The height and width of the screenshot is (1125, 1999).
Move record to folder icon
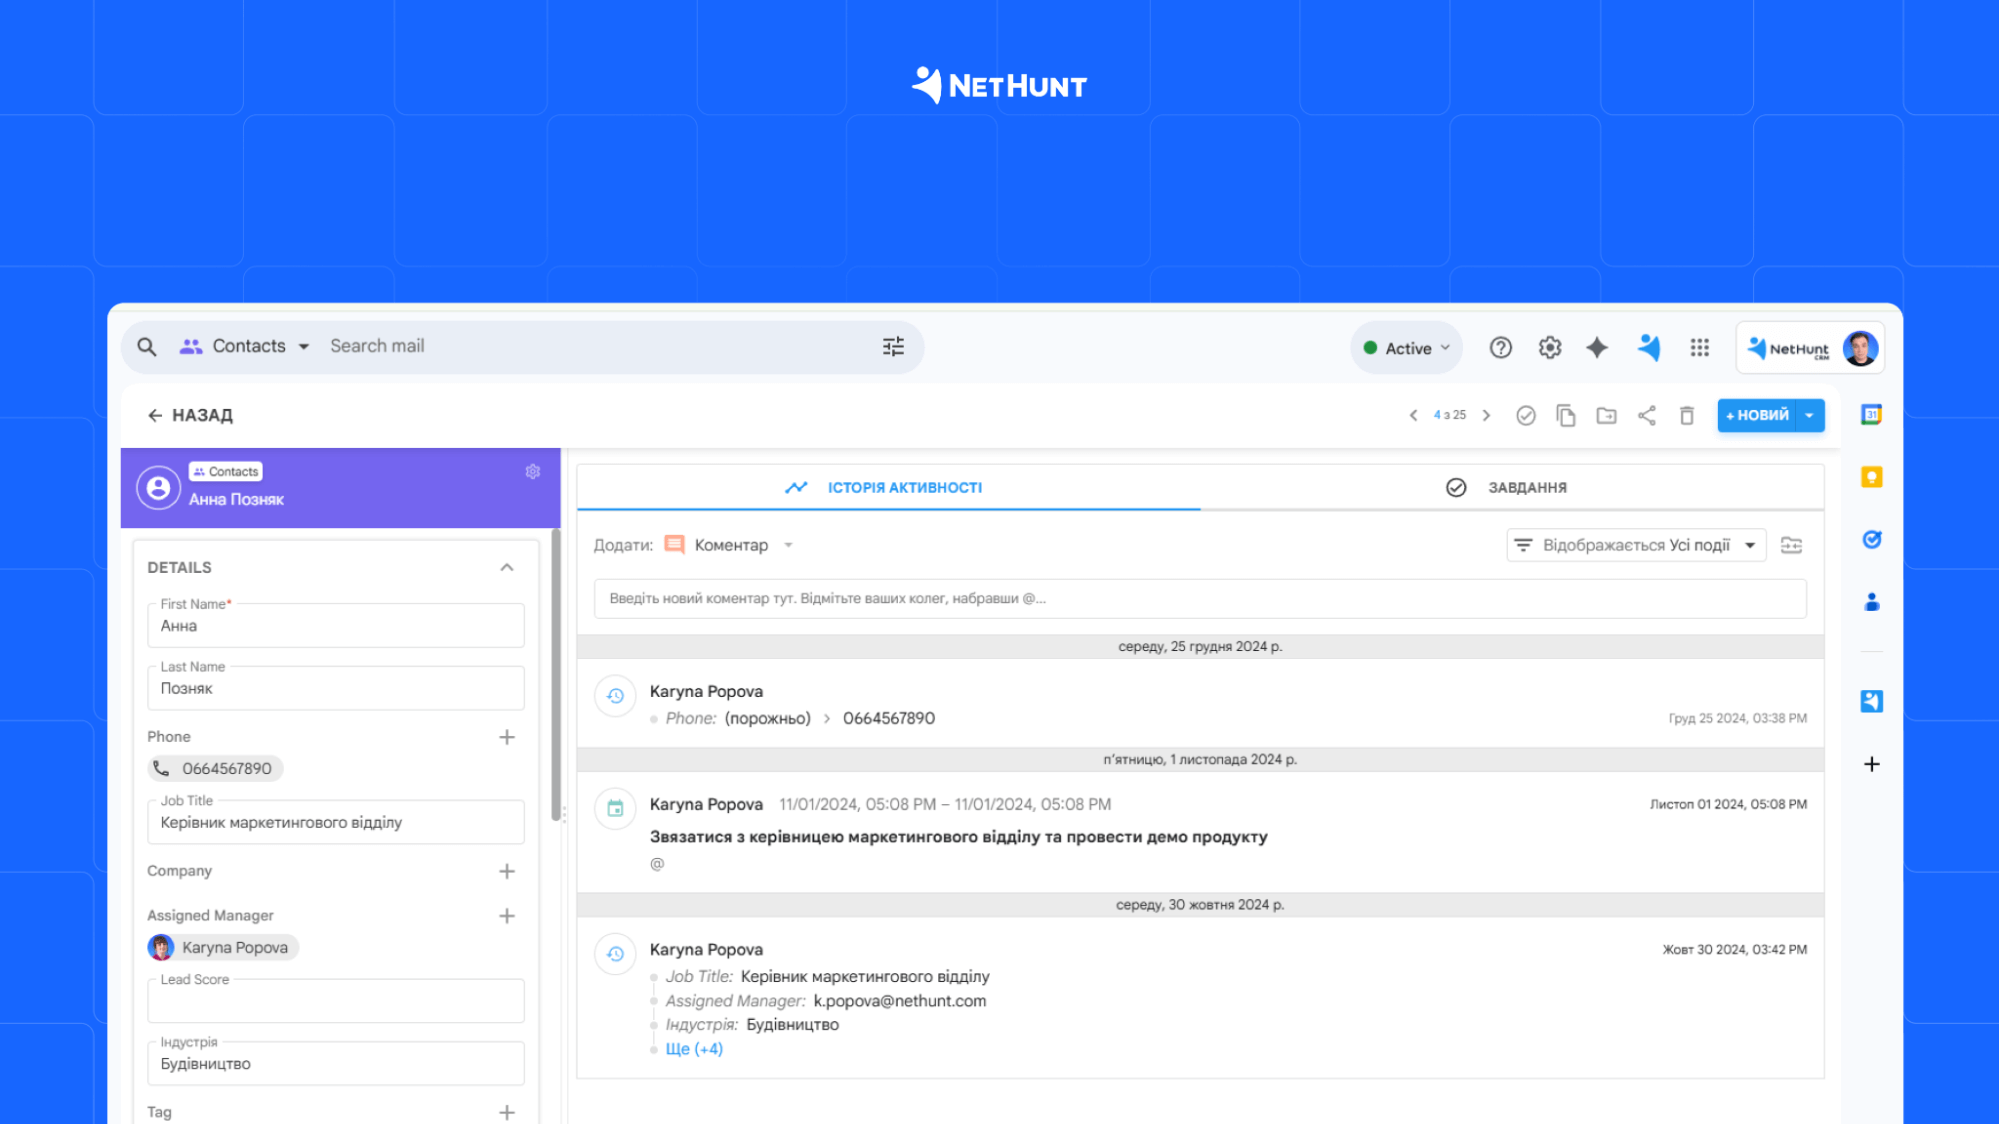tap(1606, 416)
